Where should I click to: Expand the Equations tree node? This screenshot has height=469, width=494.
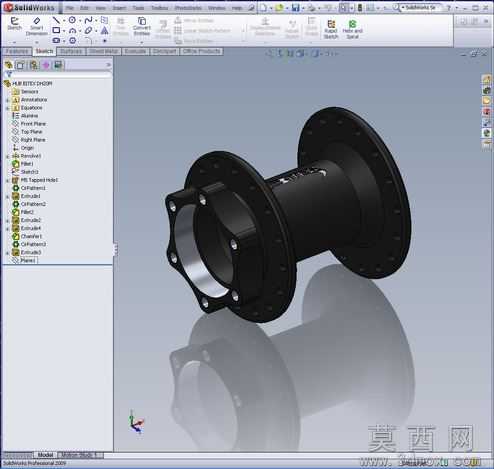[7, 108]
